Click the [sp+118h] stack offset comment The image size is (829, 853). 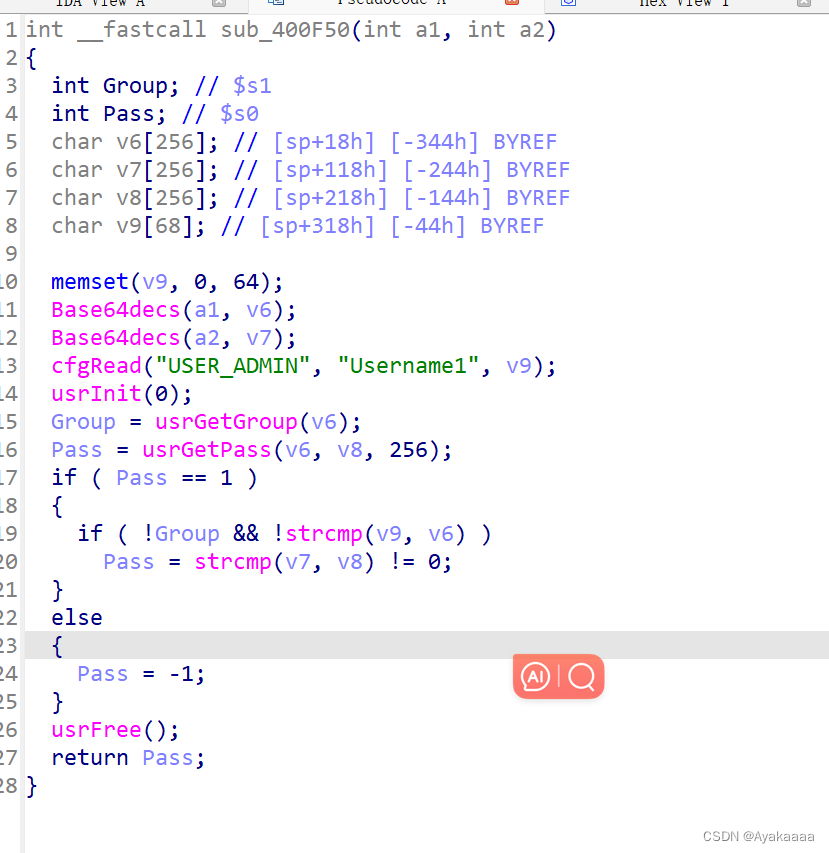(x=330, y=170)
